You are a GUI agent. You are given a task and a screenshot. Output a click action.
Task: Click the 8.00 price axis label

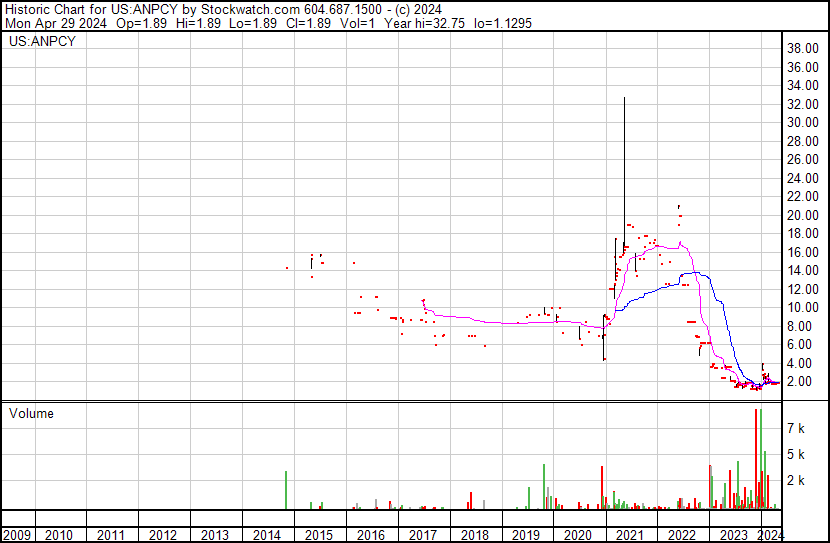(x=799, y=326)
